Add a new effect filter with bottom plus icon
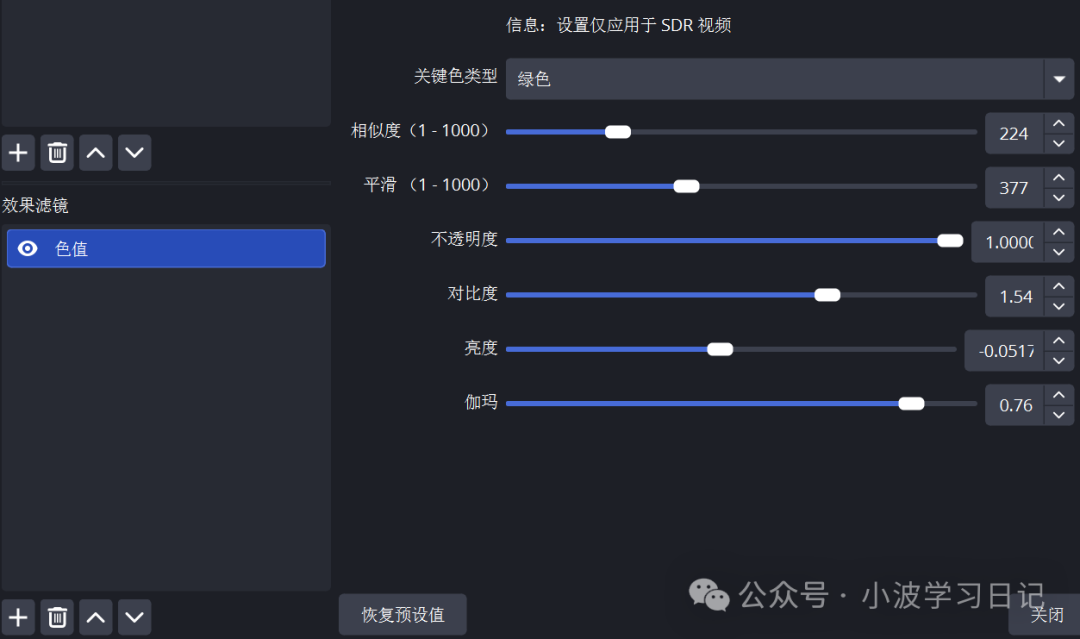The width and height of the screenshot is (1080, 639). 18,617
